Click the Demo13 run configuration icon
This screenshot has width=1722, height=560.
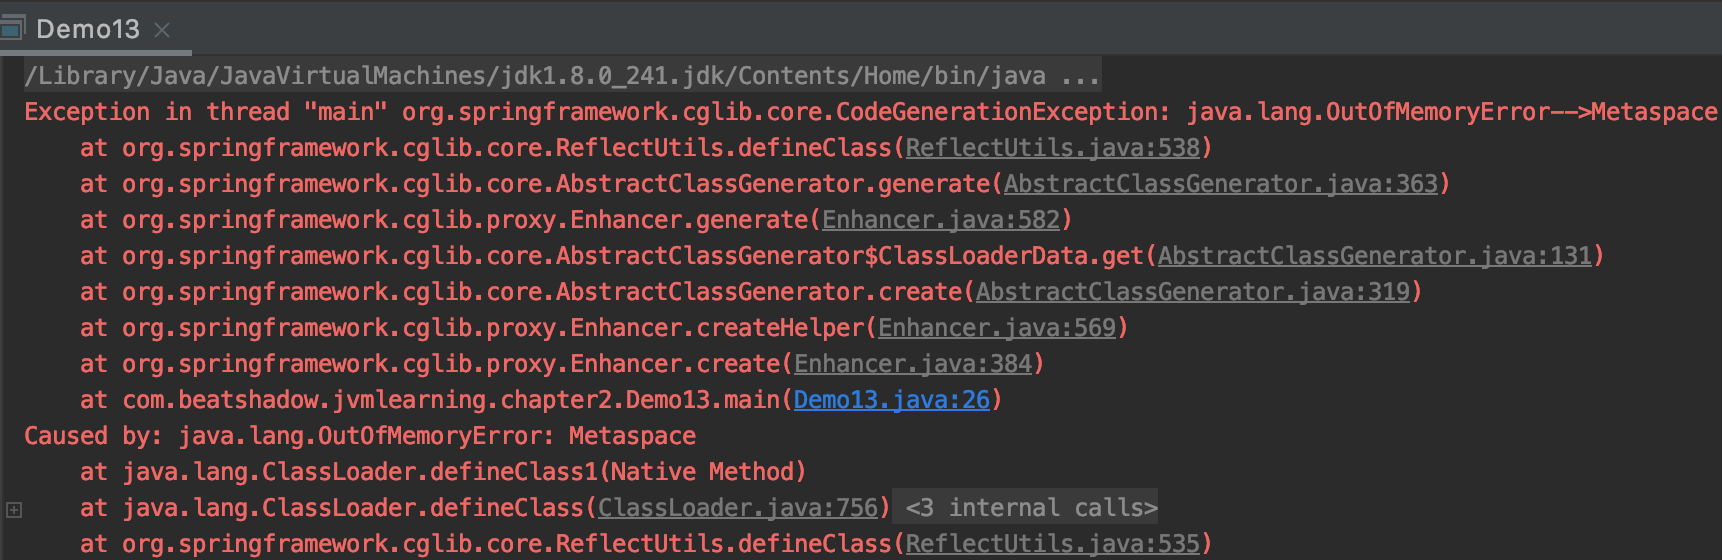pos(12,27)
